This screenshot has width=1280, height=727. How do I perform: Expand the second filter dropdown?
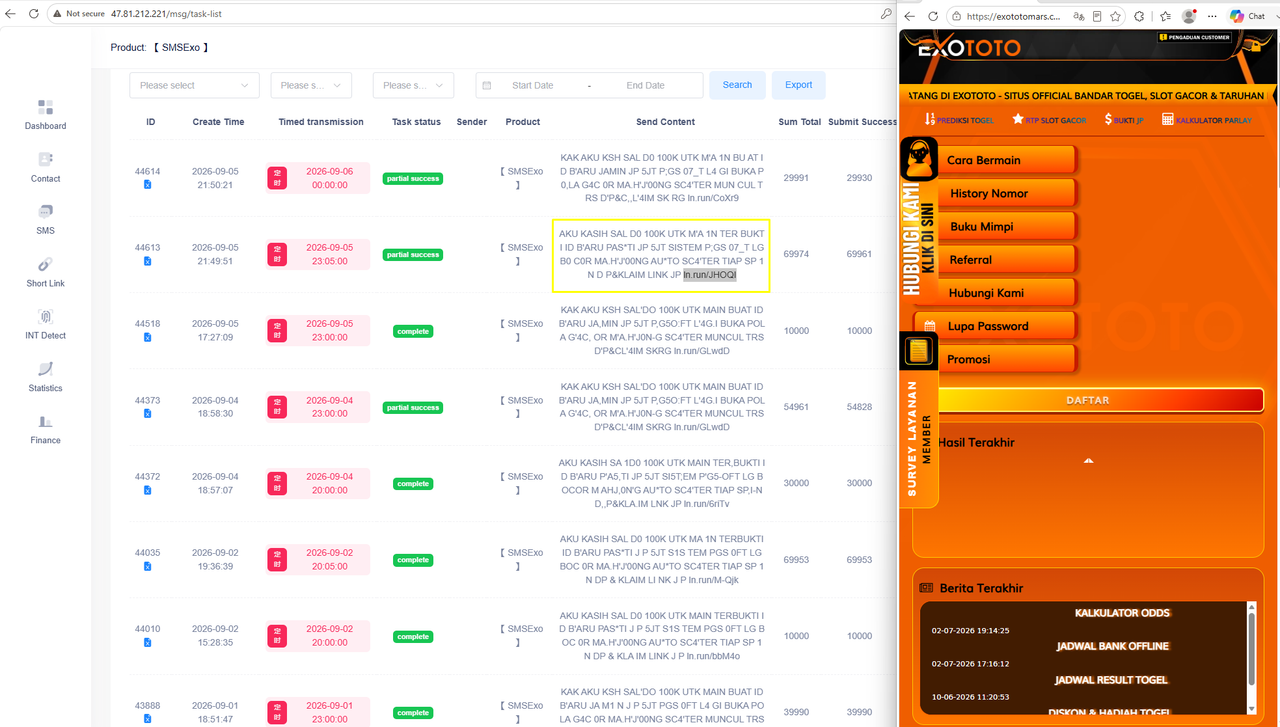(x=311, y=85)
